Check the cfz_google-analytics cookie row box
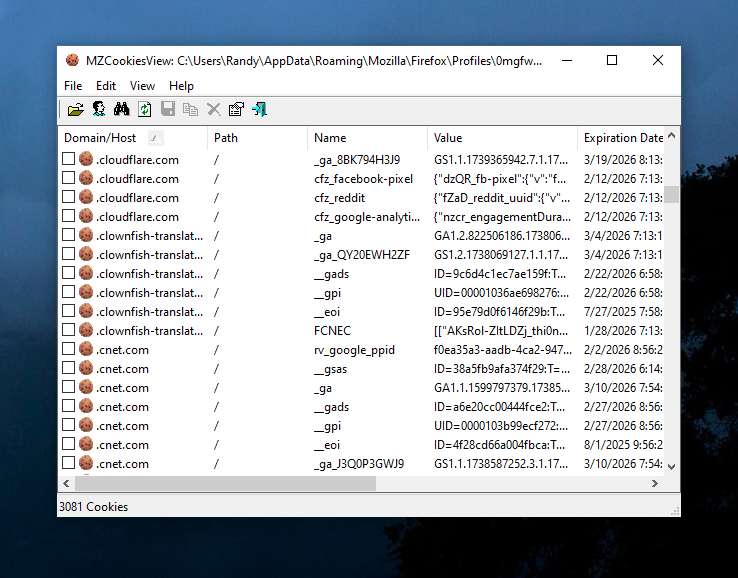 click(x=68, y=216)
